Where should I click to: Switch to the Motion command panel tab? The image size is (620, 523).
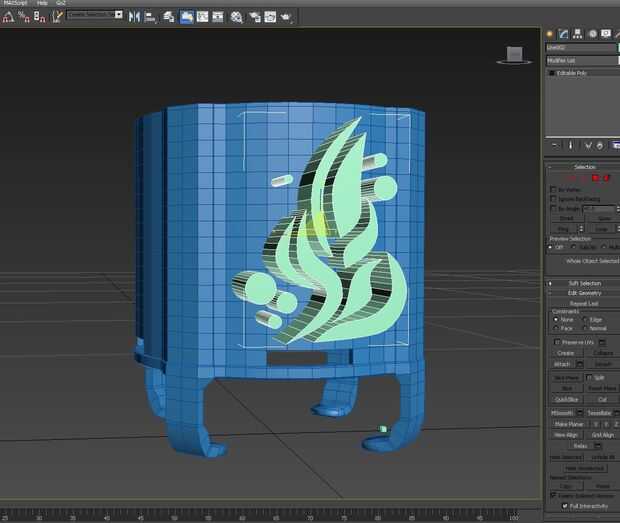(592, 34)
